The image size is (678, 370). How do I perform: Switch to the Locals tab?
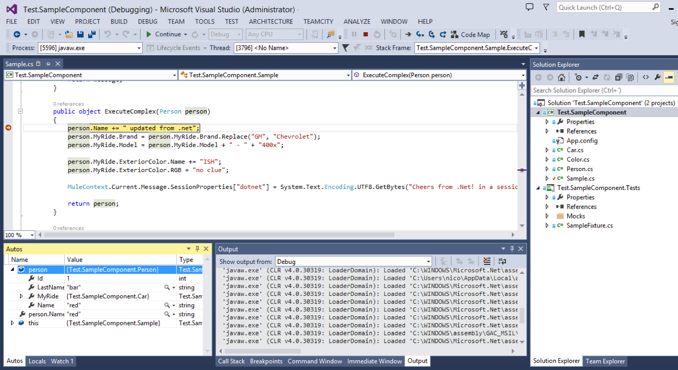(37, 361)
